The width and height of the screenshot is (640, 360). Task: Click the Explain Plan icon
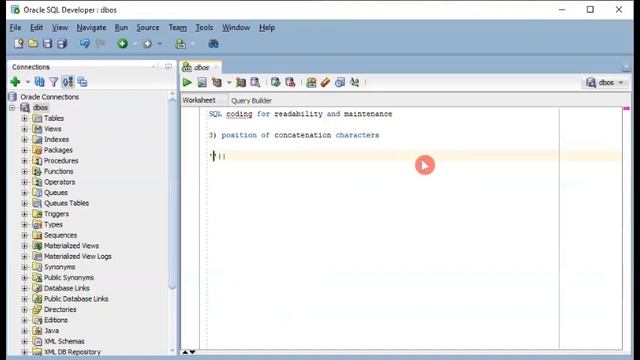pyautogui.click(x=217, y=82)
